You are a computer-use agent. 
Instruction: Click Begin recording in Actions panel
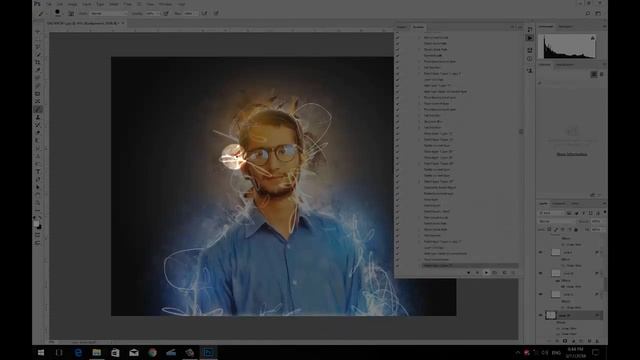[477, 272]
